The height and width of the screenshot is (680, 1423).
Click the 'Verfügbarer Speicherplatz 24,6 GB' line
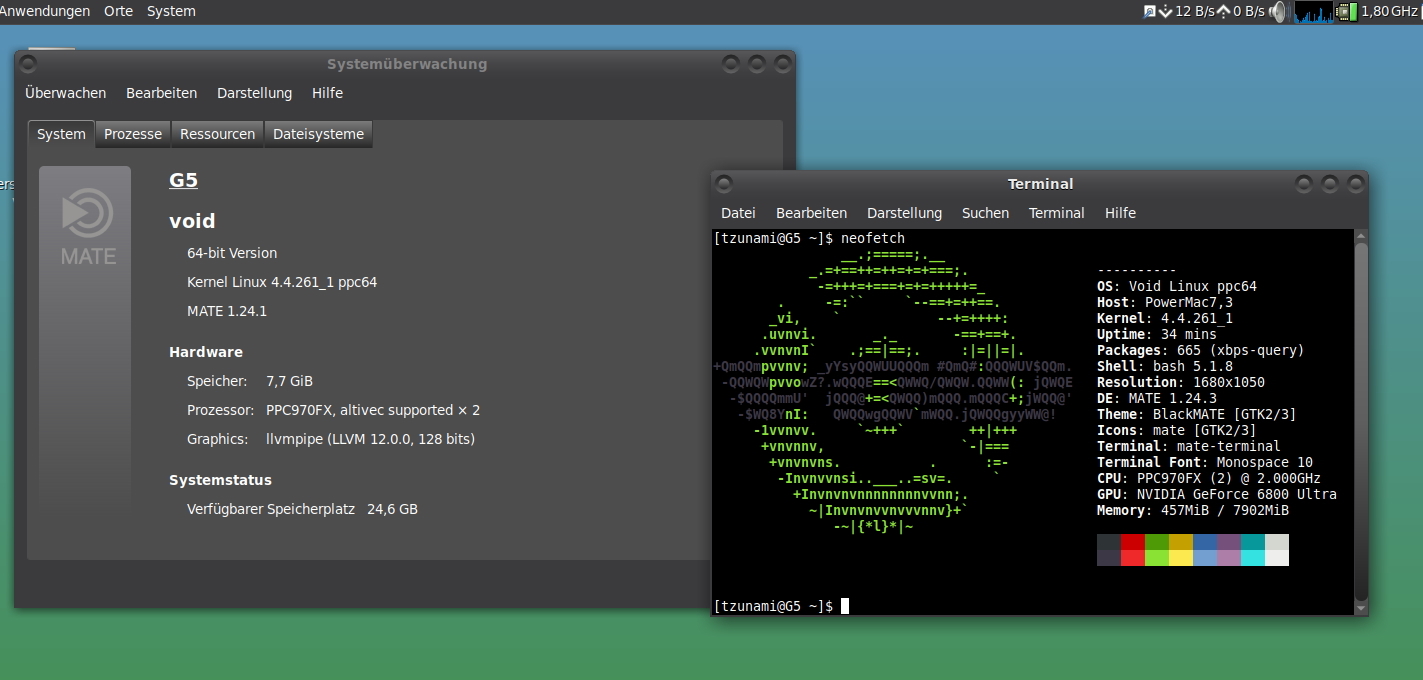[302, 509]
